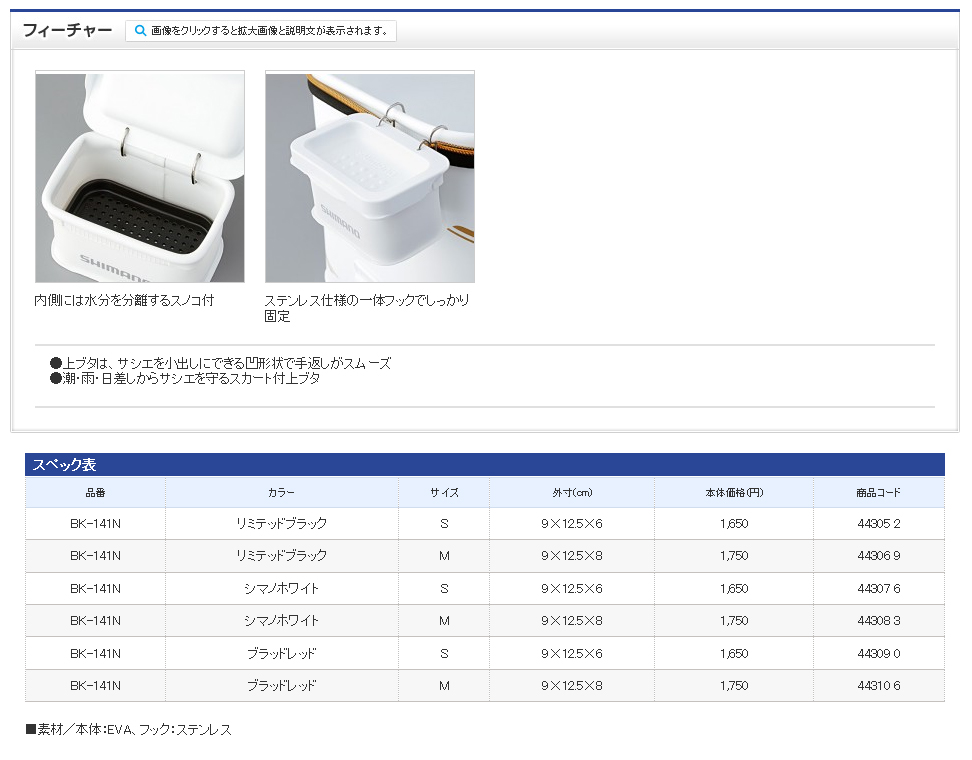Click the 'フィーチャー' section heading
Screen dimensions: 972x760
[x=68, y=30]
